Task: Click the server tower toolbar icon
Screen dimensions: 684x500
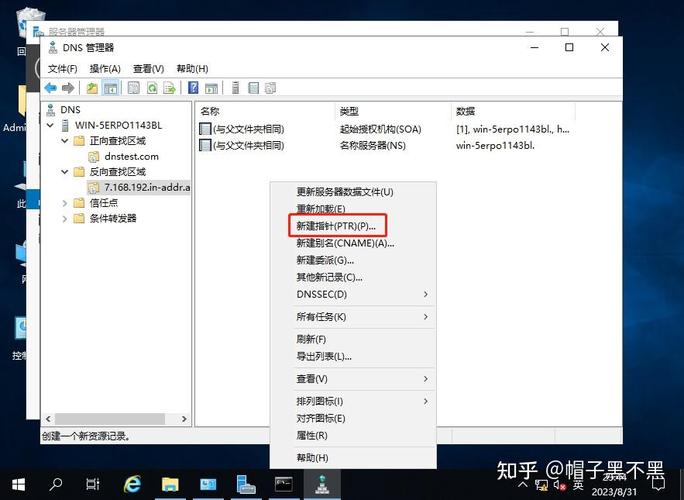Action: coord(235,88)
